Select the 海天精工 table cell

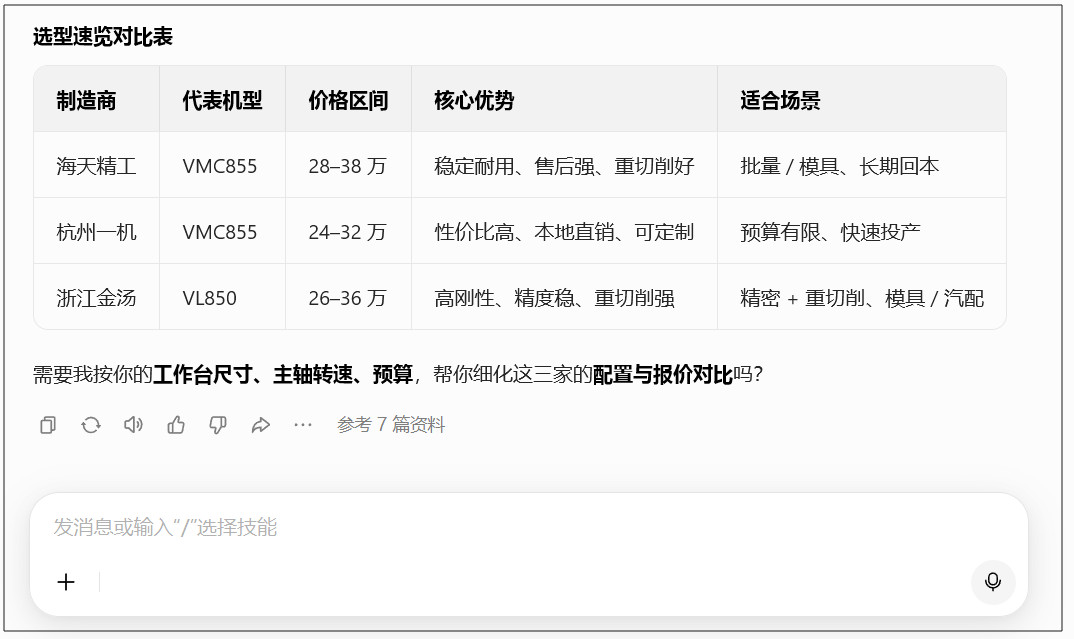tap(96, 166)
